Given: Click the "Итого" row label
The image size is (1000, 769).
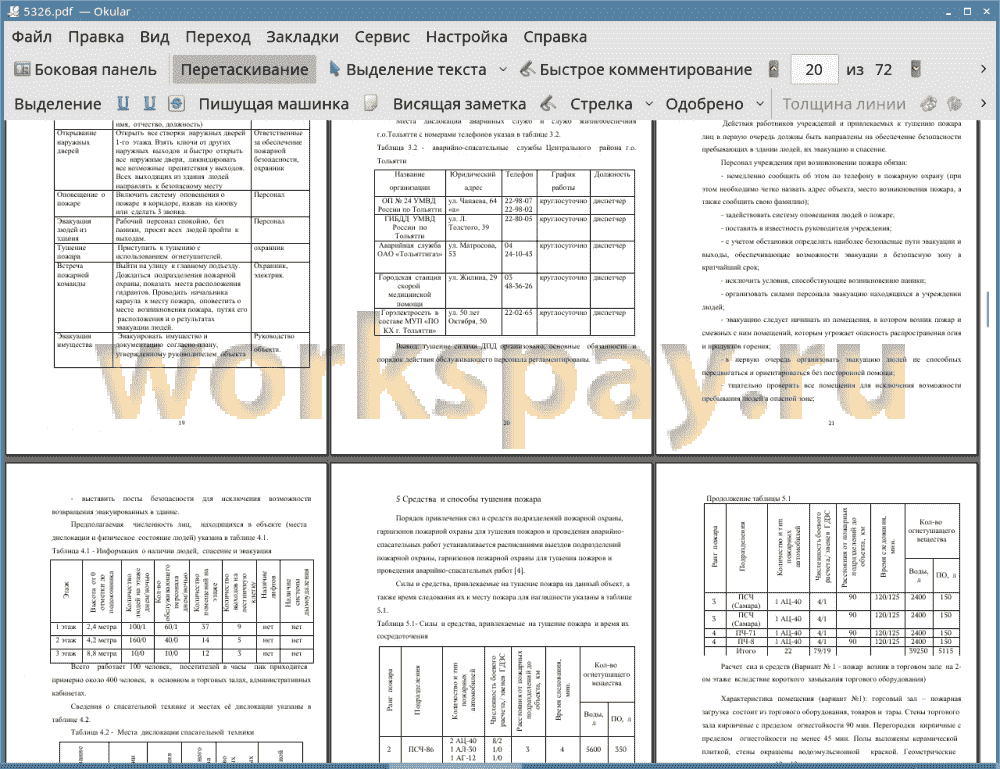Looking at the screenshot, I should (x=746, y=650).
